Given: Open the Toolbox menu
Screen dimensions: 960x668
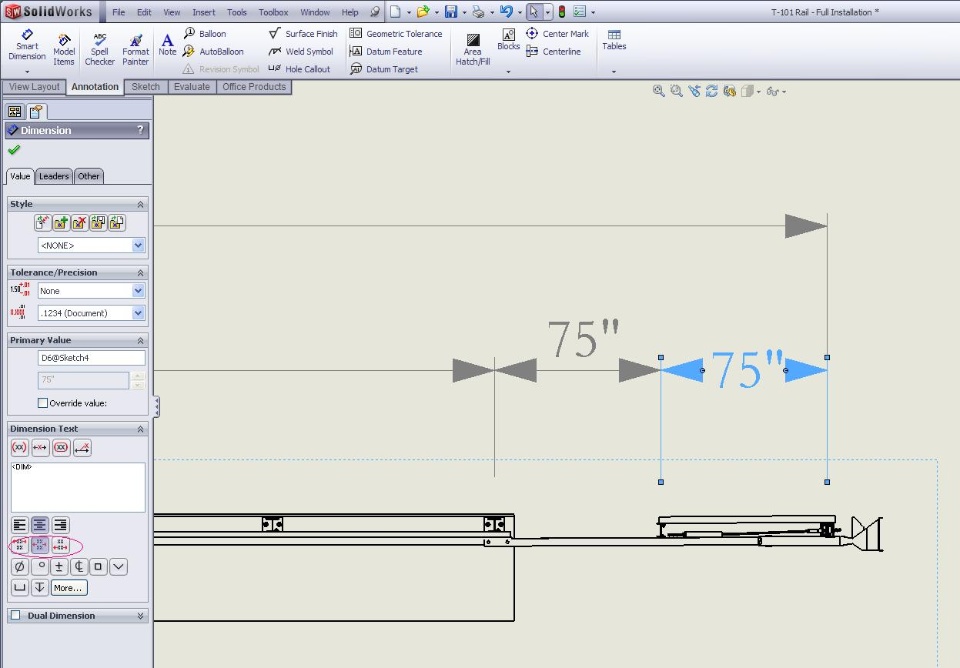Looking at the screenshot, I should tap(273, 12).
